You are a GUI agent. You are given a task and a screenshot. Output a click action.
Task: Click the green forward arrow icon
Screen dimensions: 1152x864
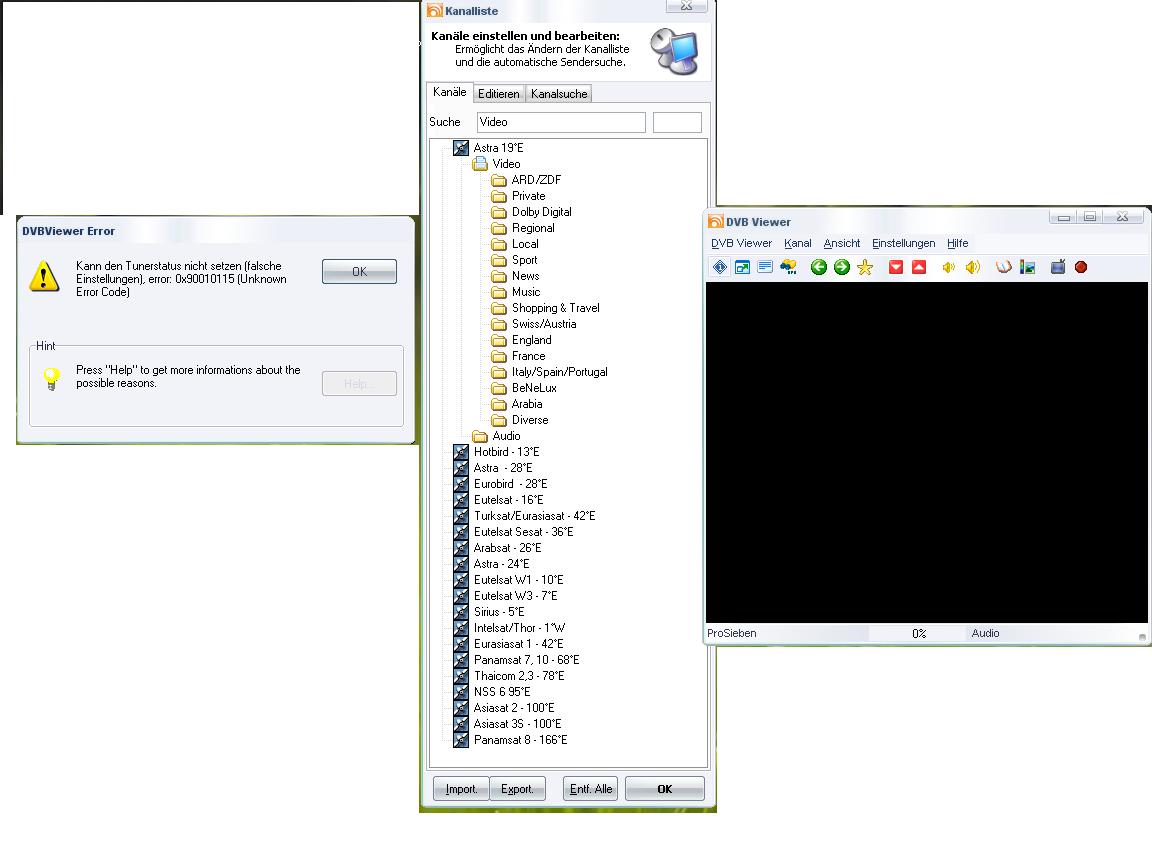click(842, 267)
